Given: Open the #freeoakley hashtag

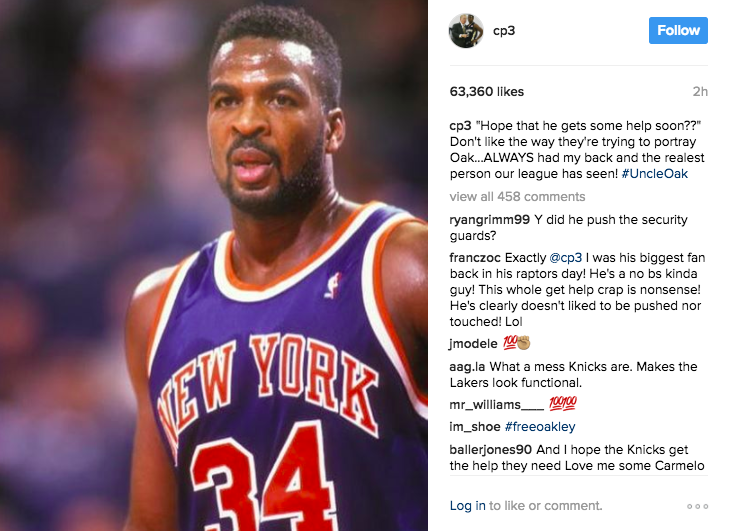Looking at the screenshot, I should tap(540, 427).
